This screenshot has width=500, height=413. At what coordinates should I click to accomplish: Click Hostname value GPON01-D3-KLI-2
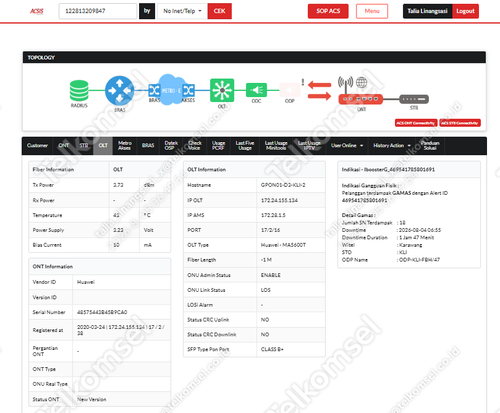283,185
